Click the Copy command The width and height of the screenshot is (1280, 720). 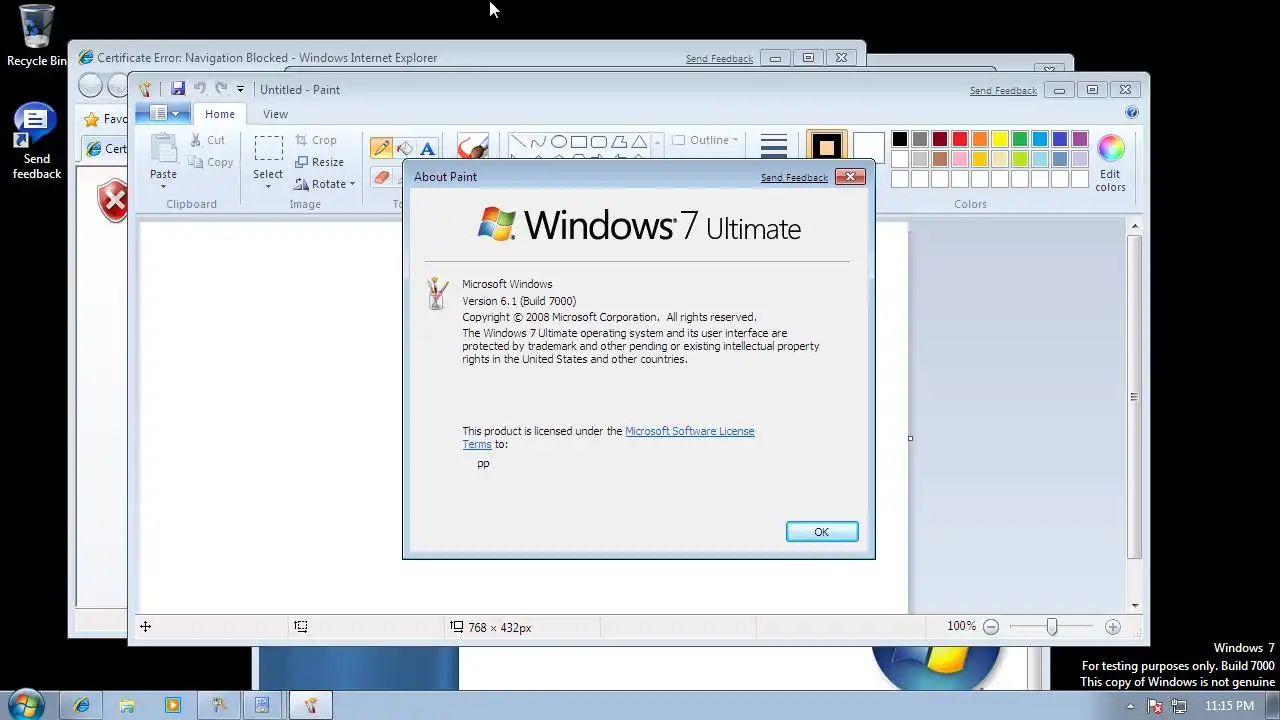210,162
